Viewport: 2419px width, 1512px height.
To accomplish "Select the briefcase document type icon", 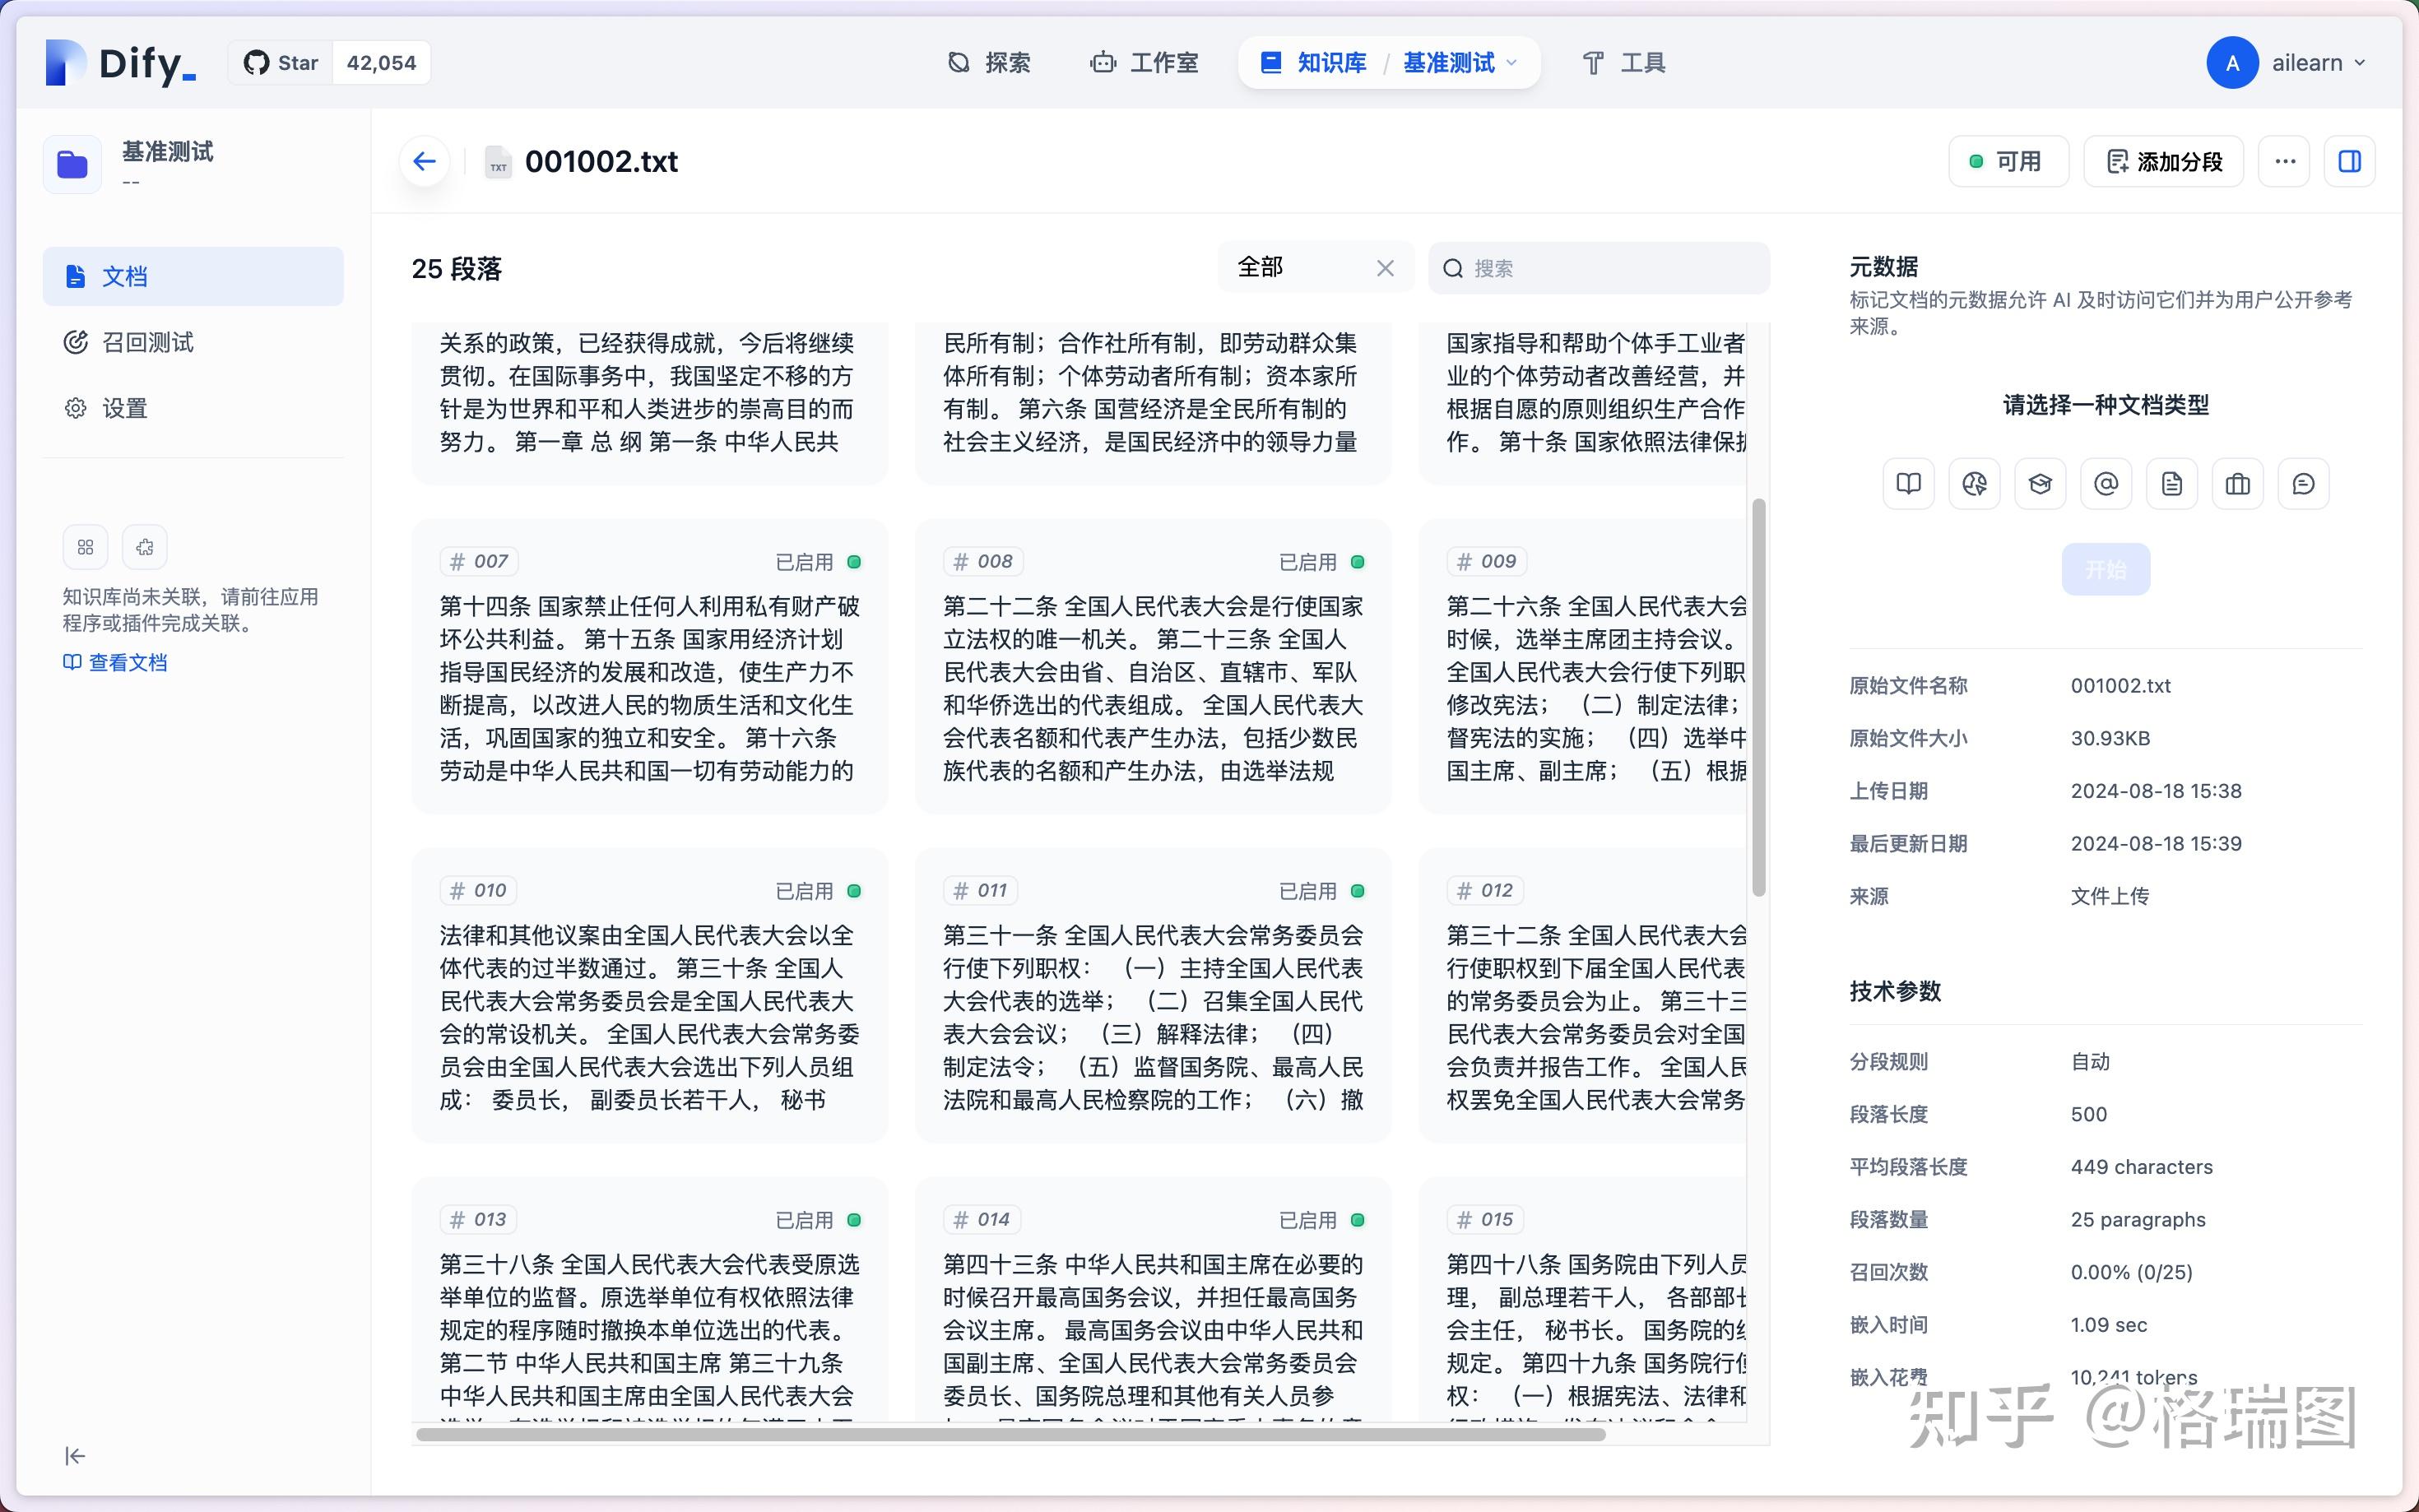I will coord(2237,483).
